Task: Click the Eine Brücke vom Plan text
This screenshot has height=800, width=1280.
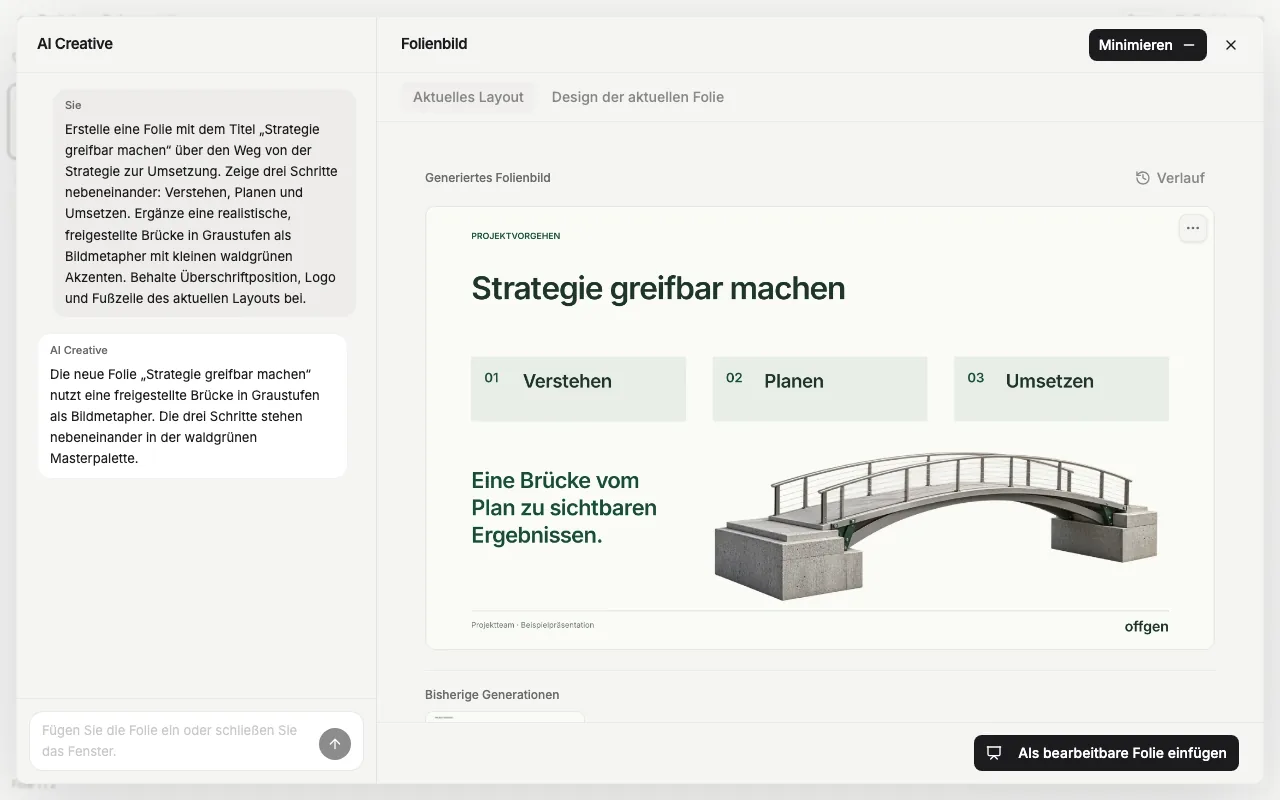Action: pyautogui.click(x=564, y=507)
